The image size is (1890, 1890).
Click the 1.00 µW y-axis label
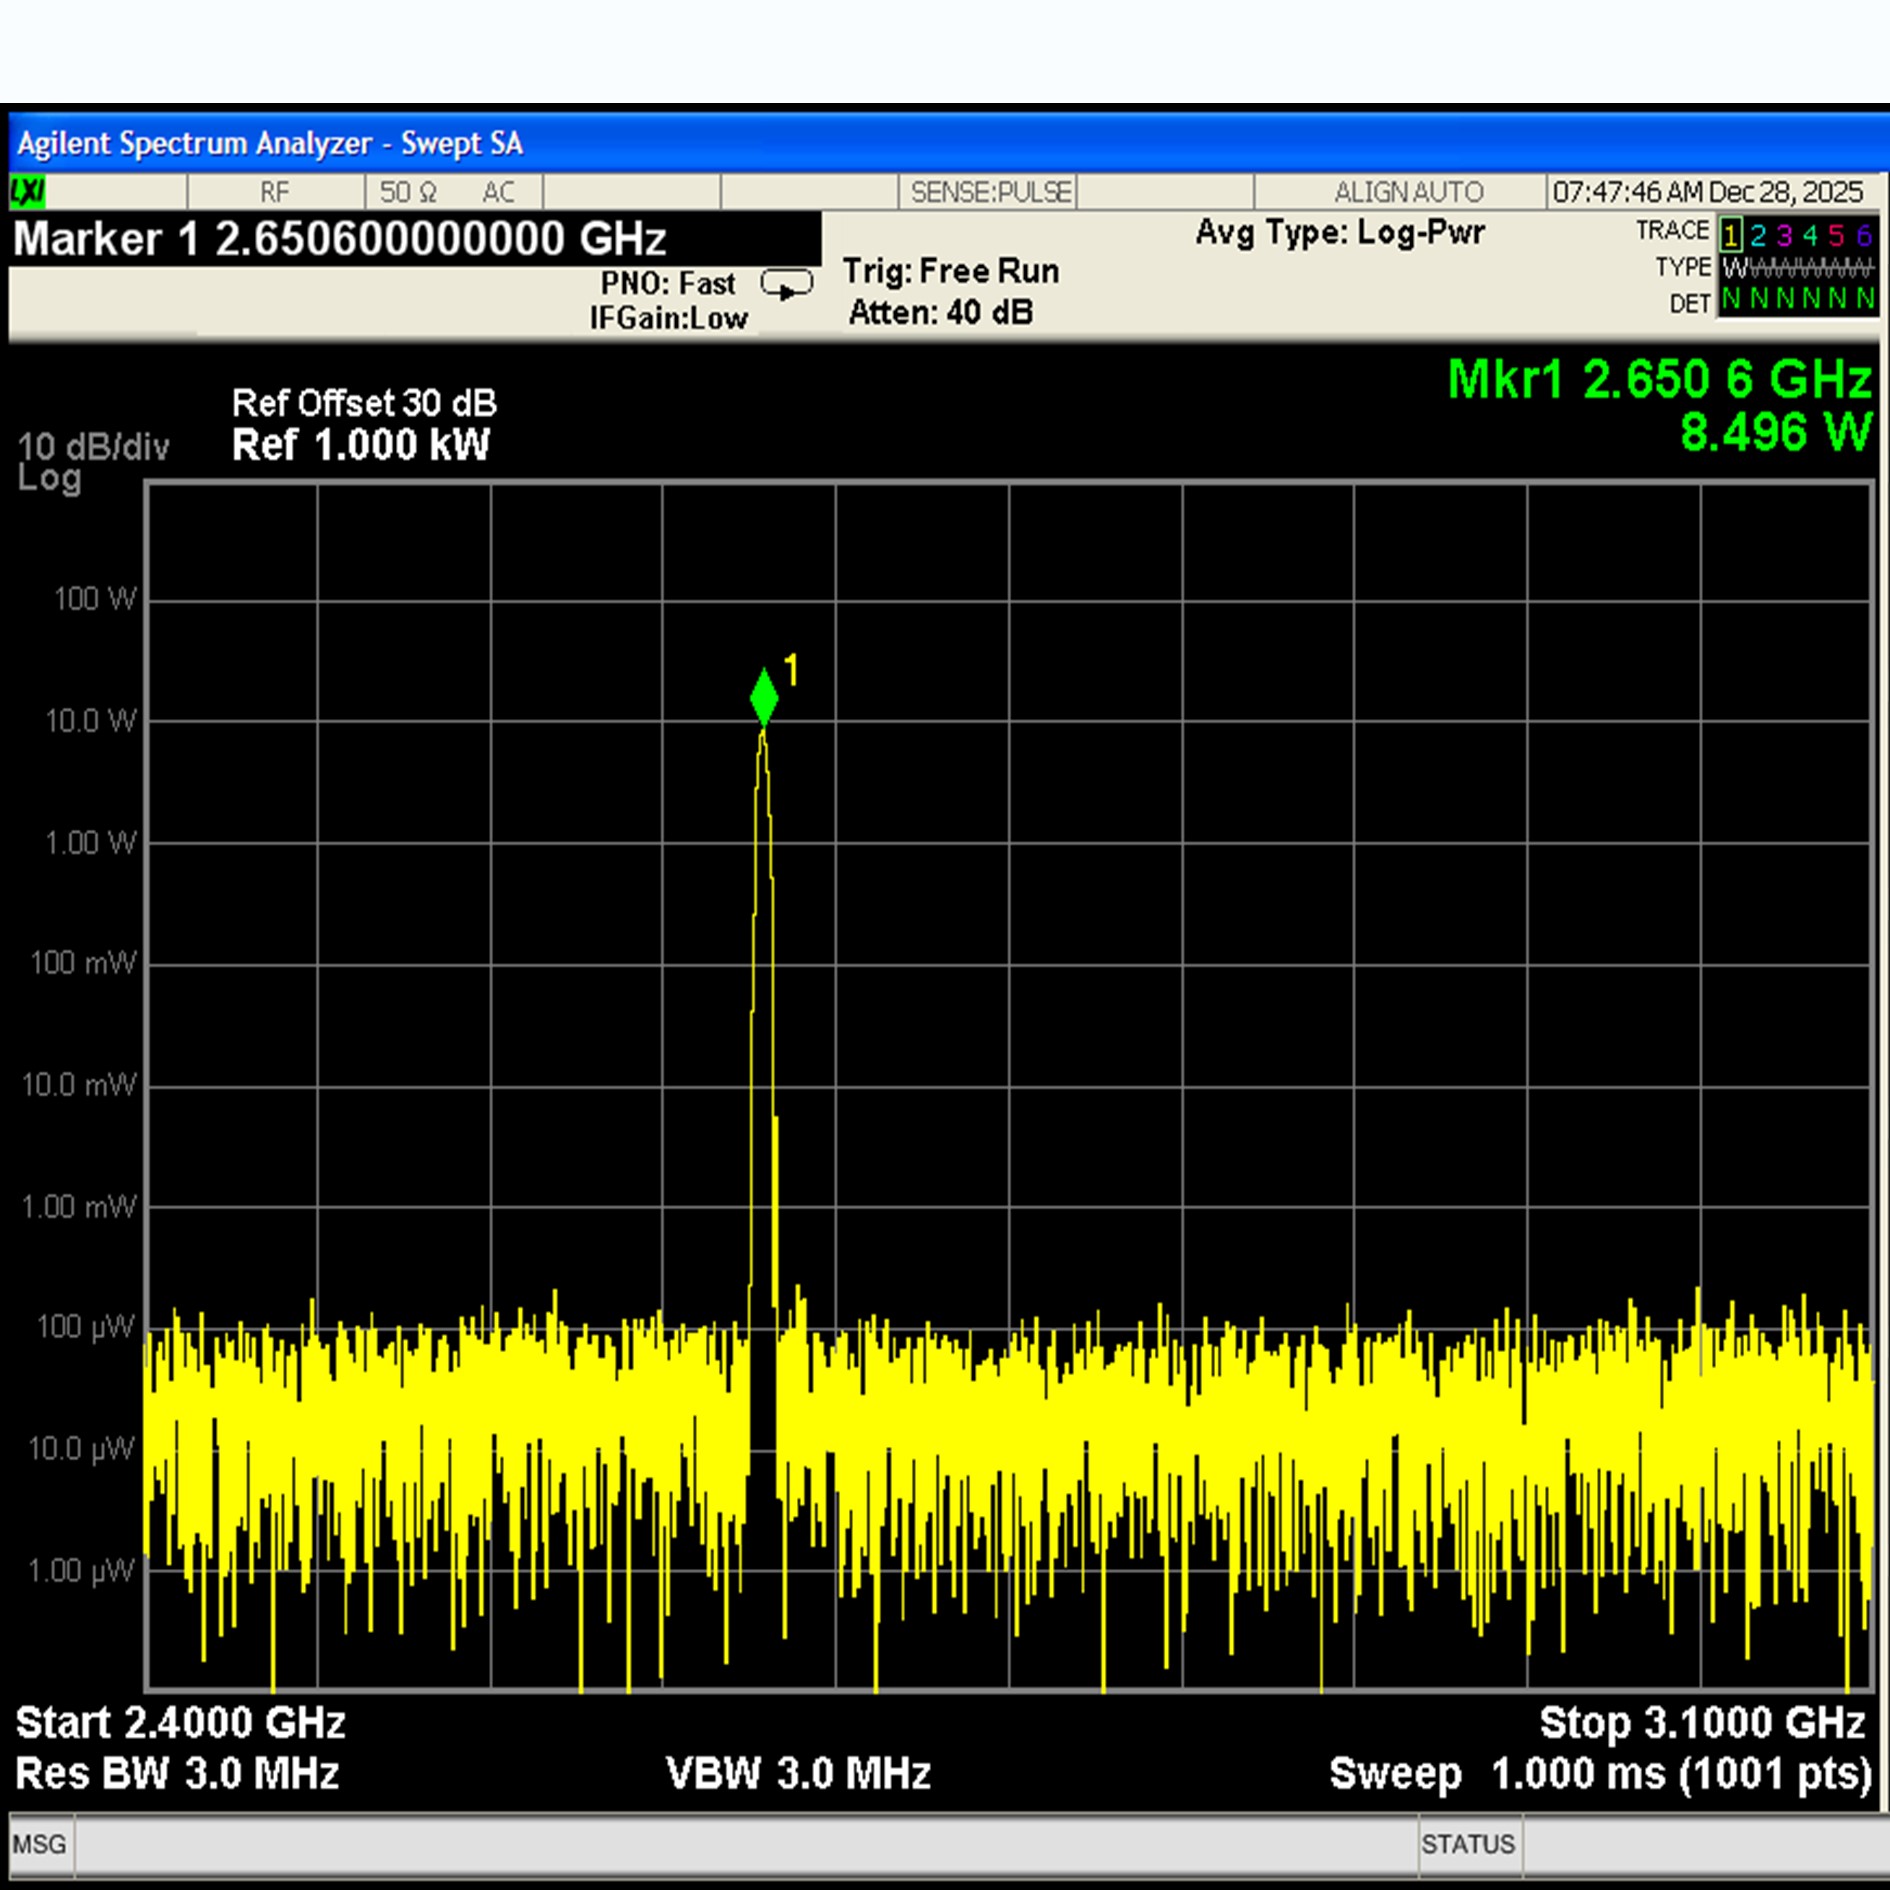(x=80, y=1571)
